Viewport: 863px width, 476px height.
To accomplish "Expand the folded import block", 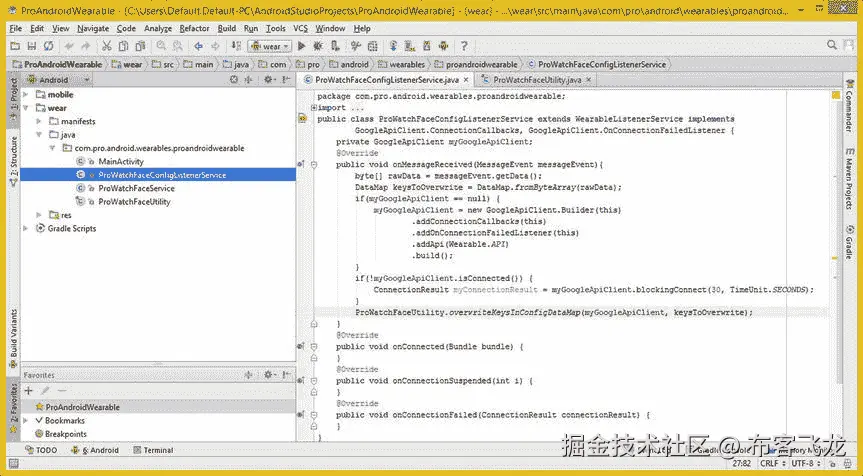I will pos(314,107).
